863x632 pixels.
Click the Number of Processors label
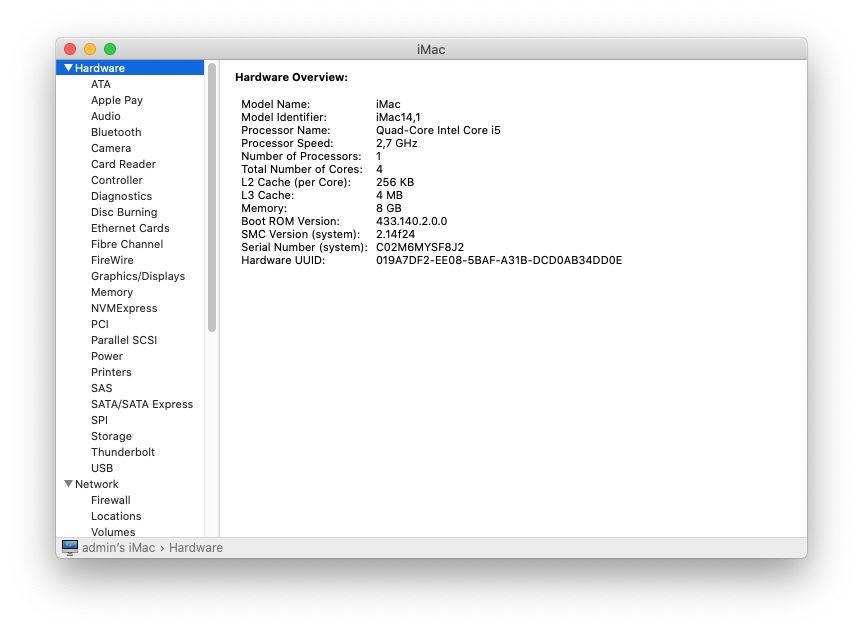coord(301,156)
